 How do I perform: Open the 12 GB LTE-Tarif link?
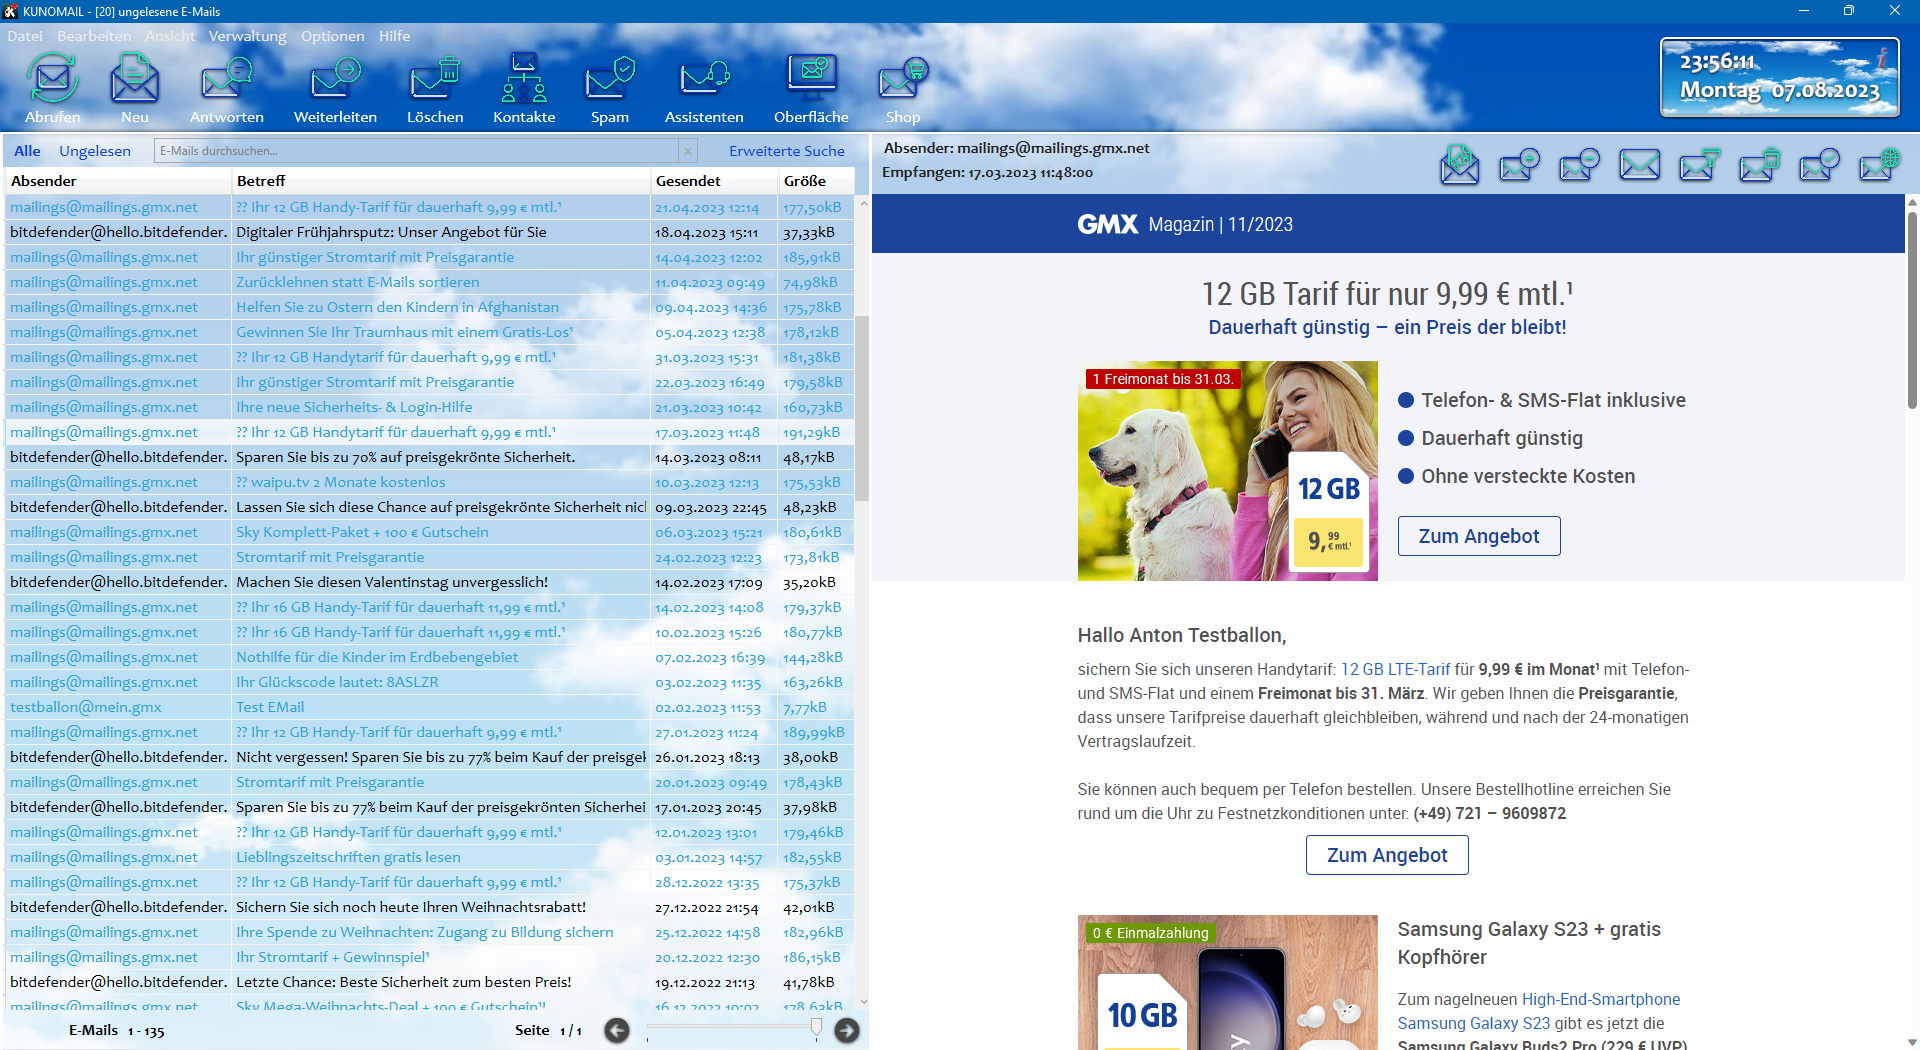pyautogui.click(x=1395, y=669)
